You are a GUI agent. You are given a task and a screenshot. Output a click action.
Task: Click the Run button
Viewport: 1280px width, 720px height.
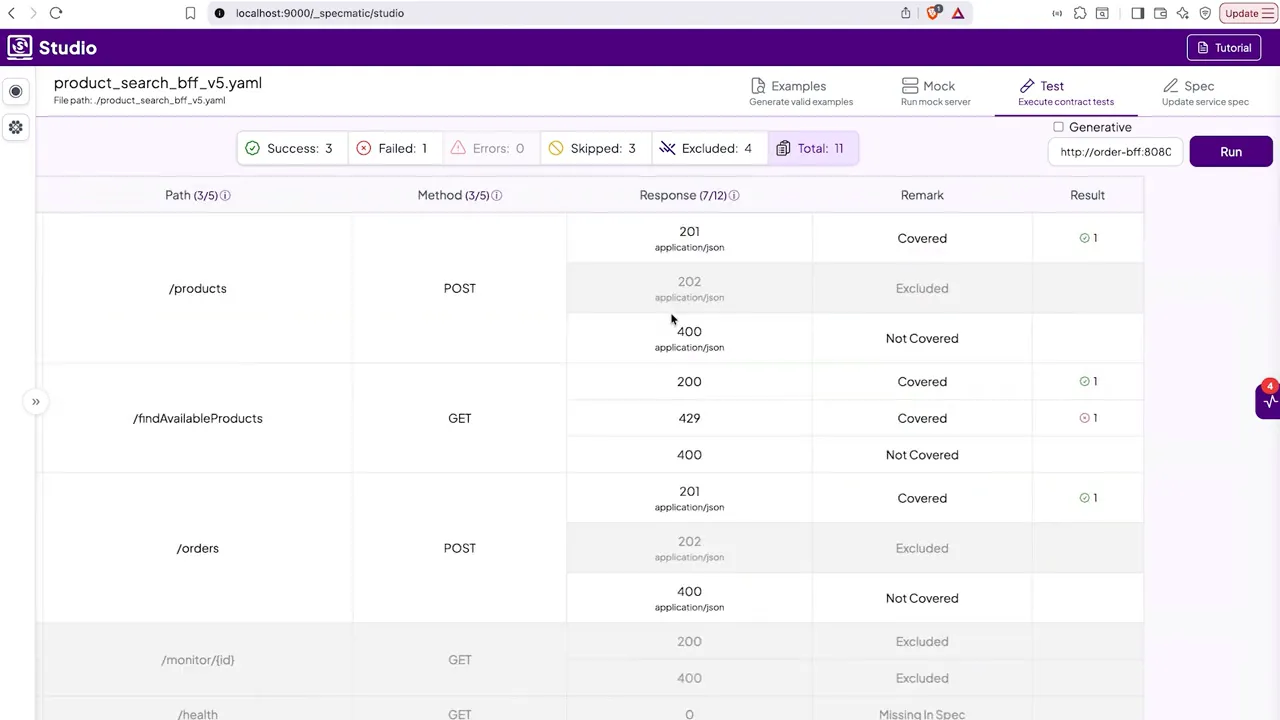coord(1231,151)
